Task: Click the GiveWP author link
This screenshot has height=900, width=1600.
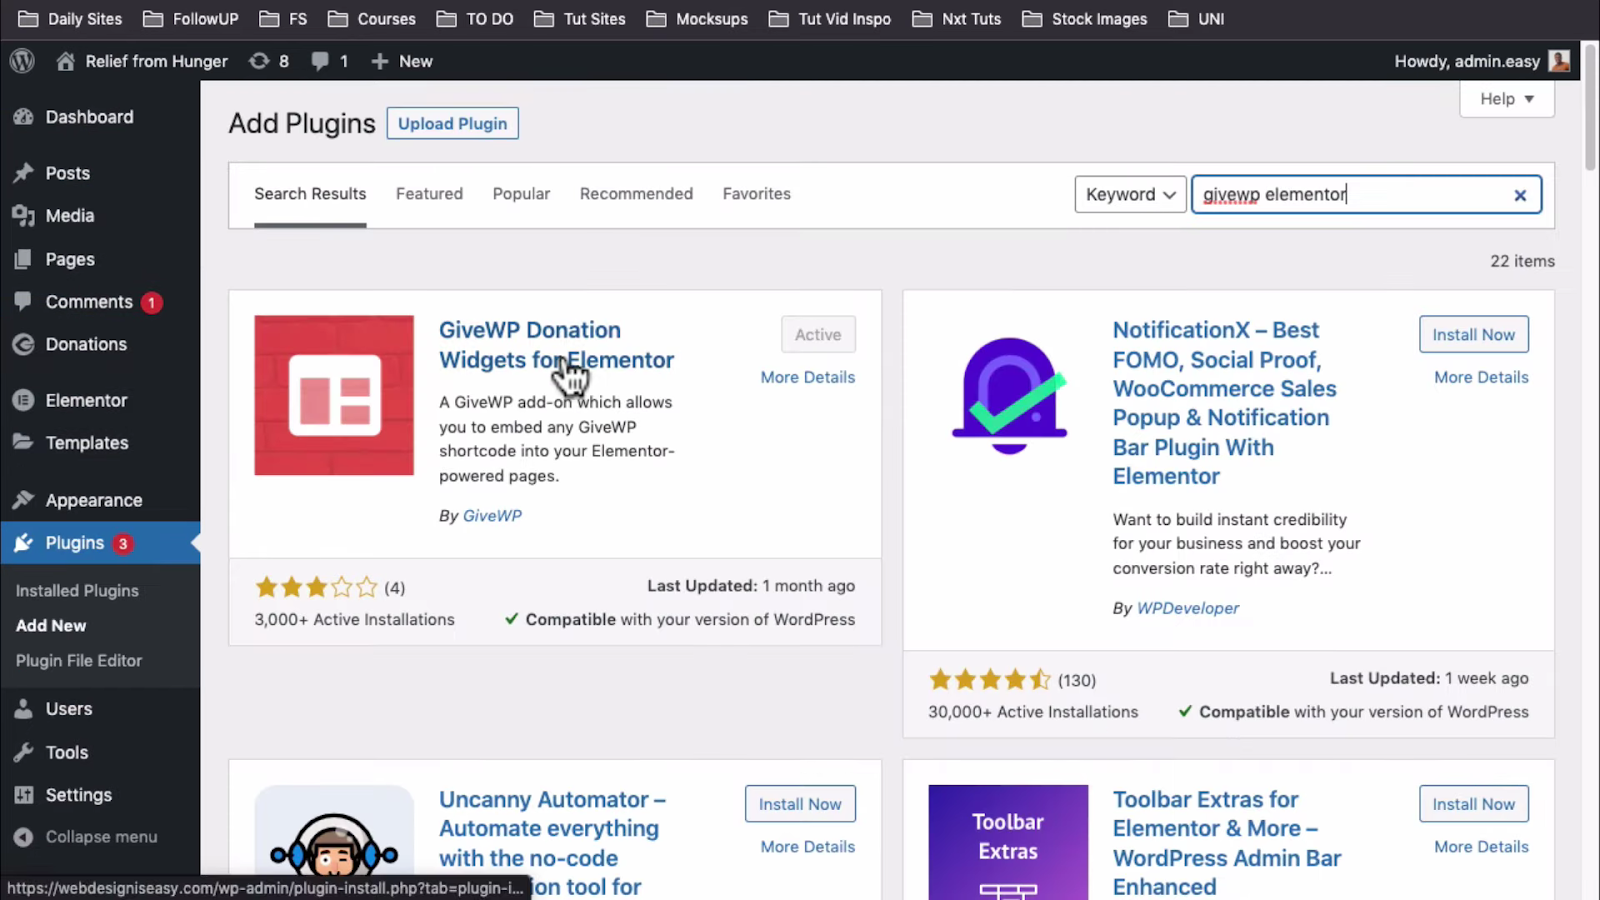Action: coord(492,516)
